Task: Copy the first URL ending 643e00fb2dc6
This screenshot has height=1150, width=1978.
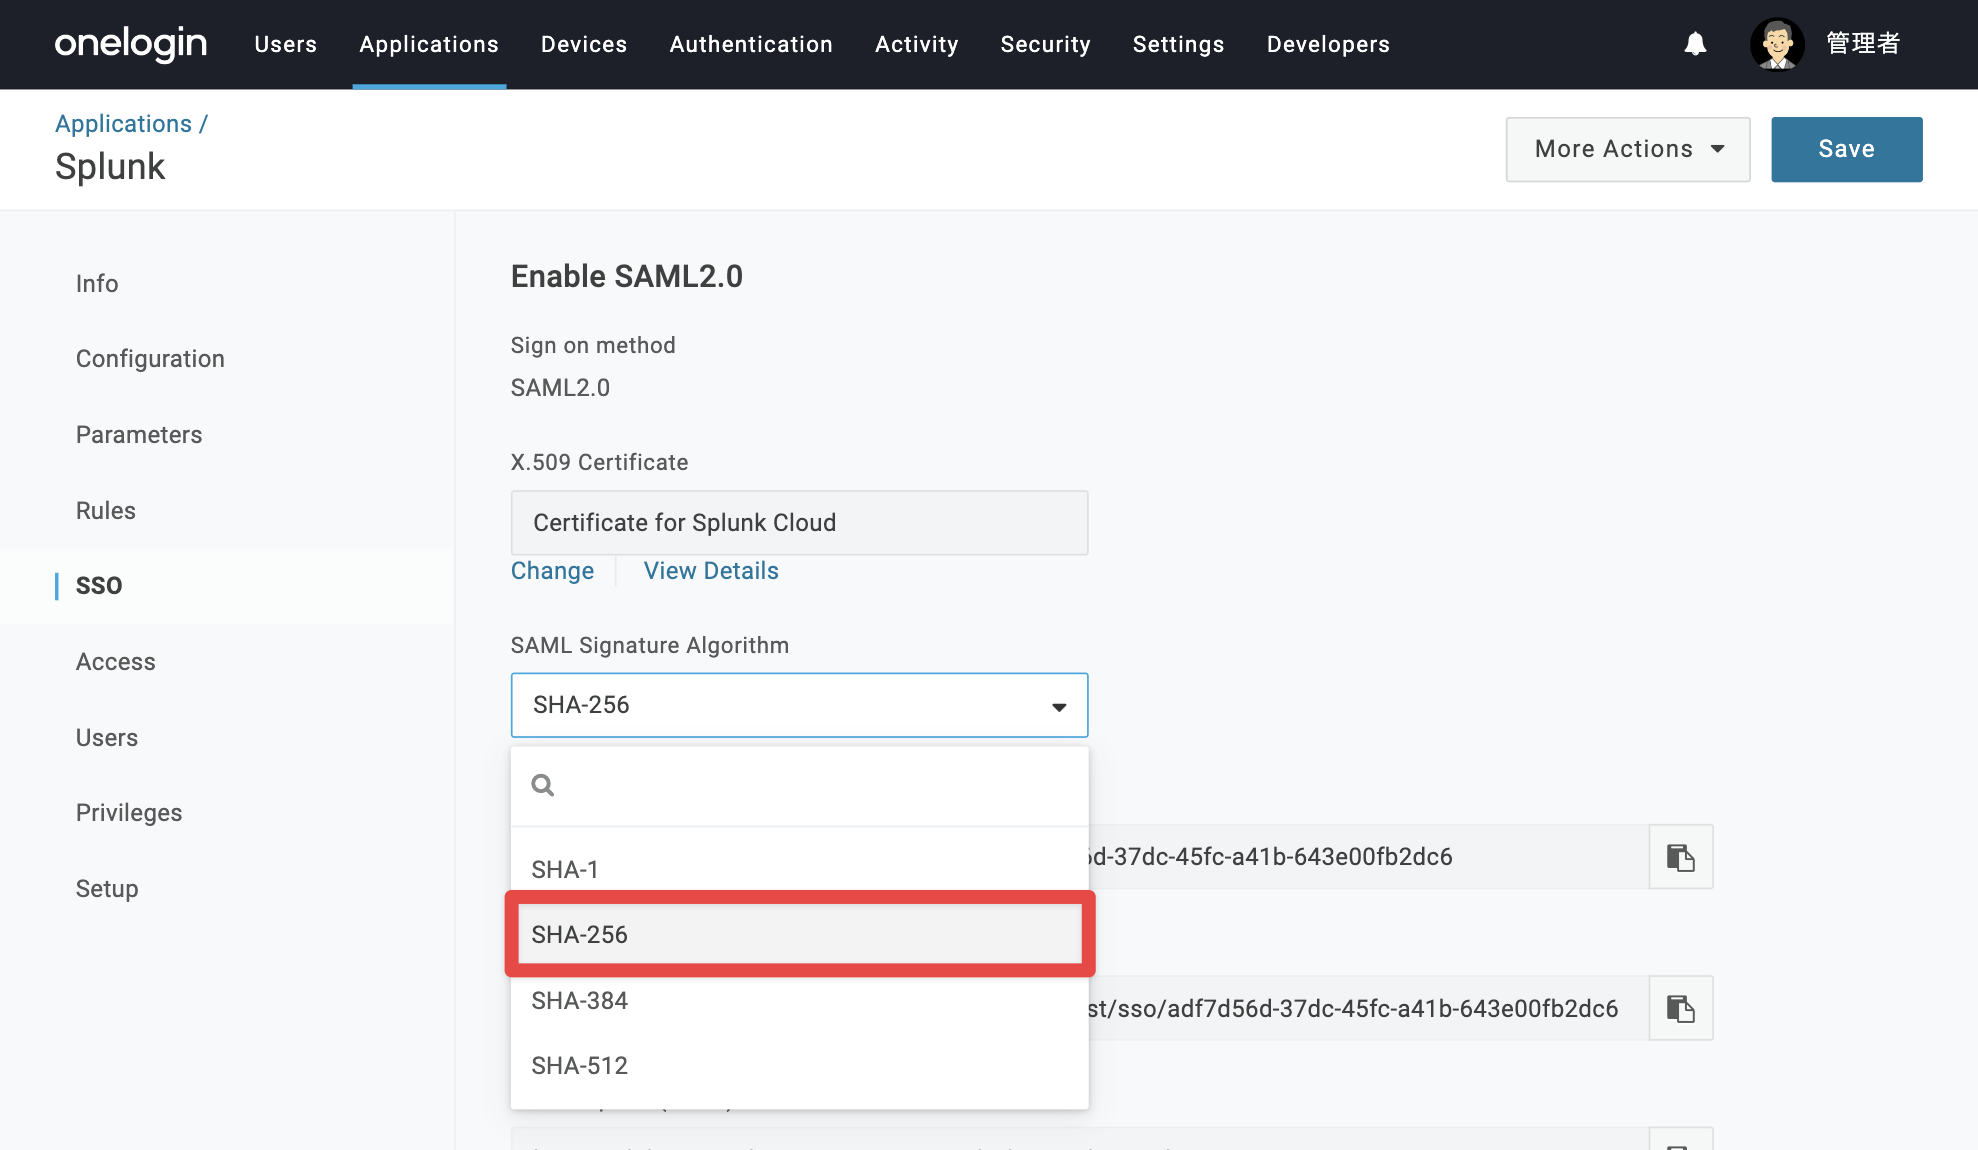Action: point(1681,857)
